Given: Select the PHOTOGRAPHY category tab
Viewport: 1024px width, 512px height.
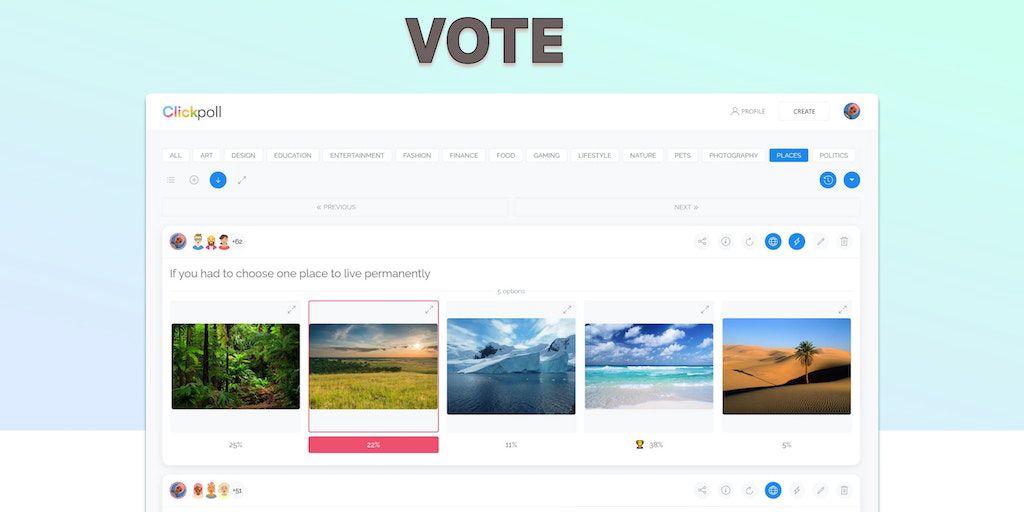Looking at the screenshot, I should pyautogui.click(x=733, y=155).
